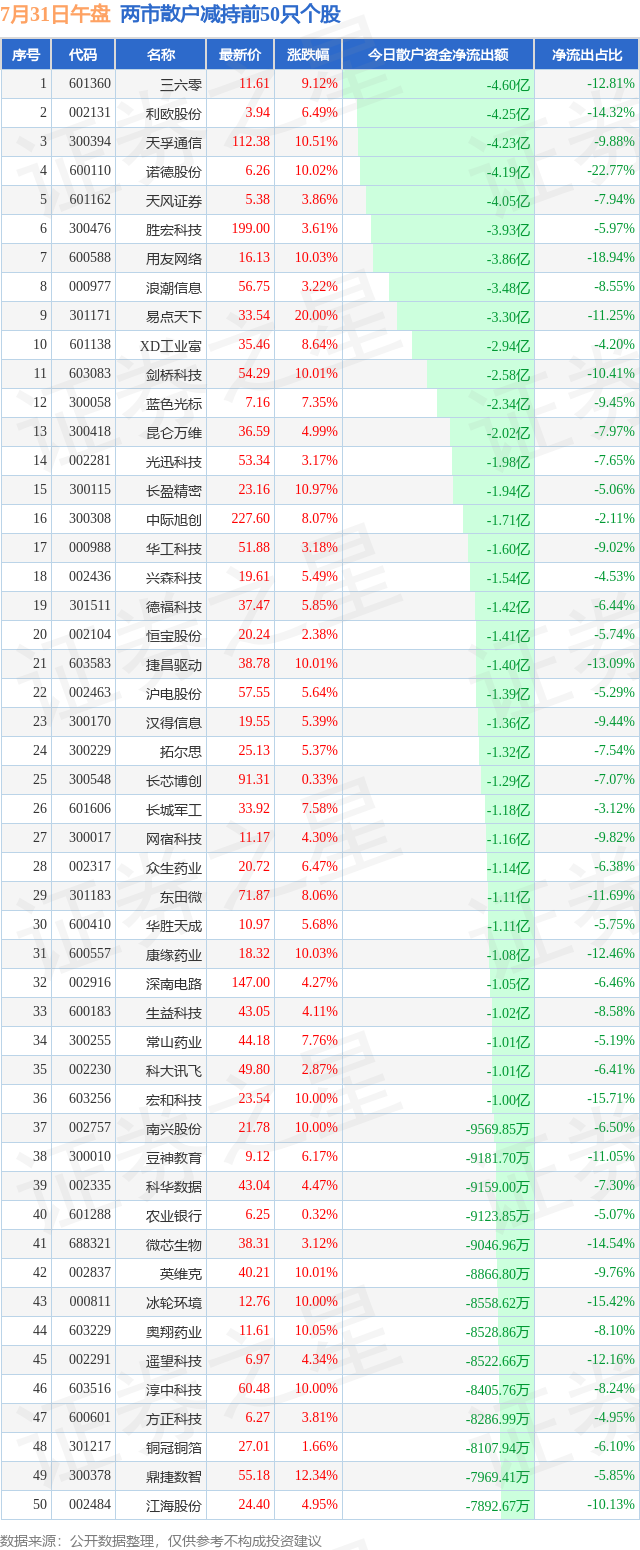Click the outflow value -9569.85万
This screenshot has height=1550, width=640.
click(x=498, y=1128)
